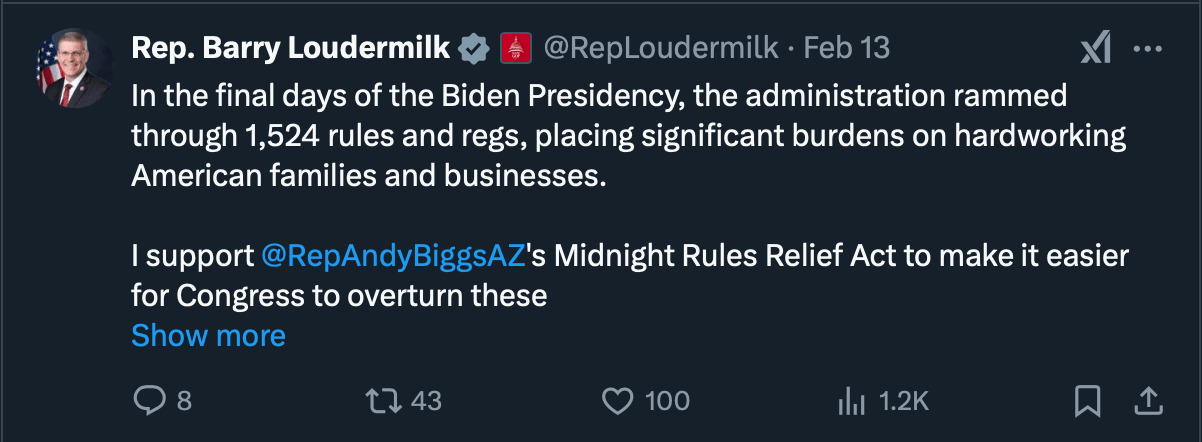
Task: Click the 1.2K views count
Action: [904, 401]
